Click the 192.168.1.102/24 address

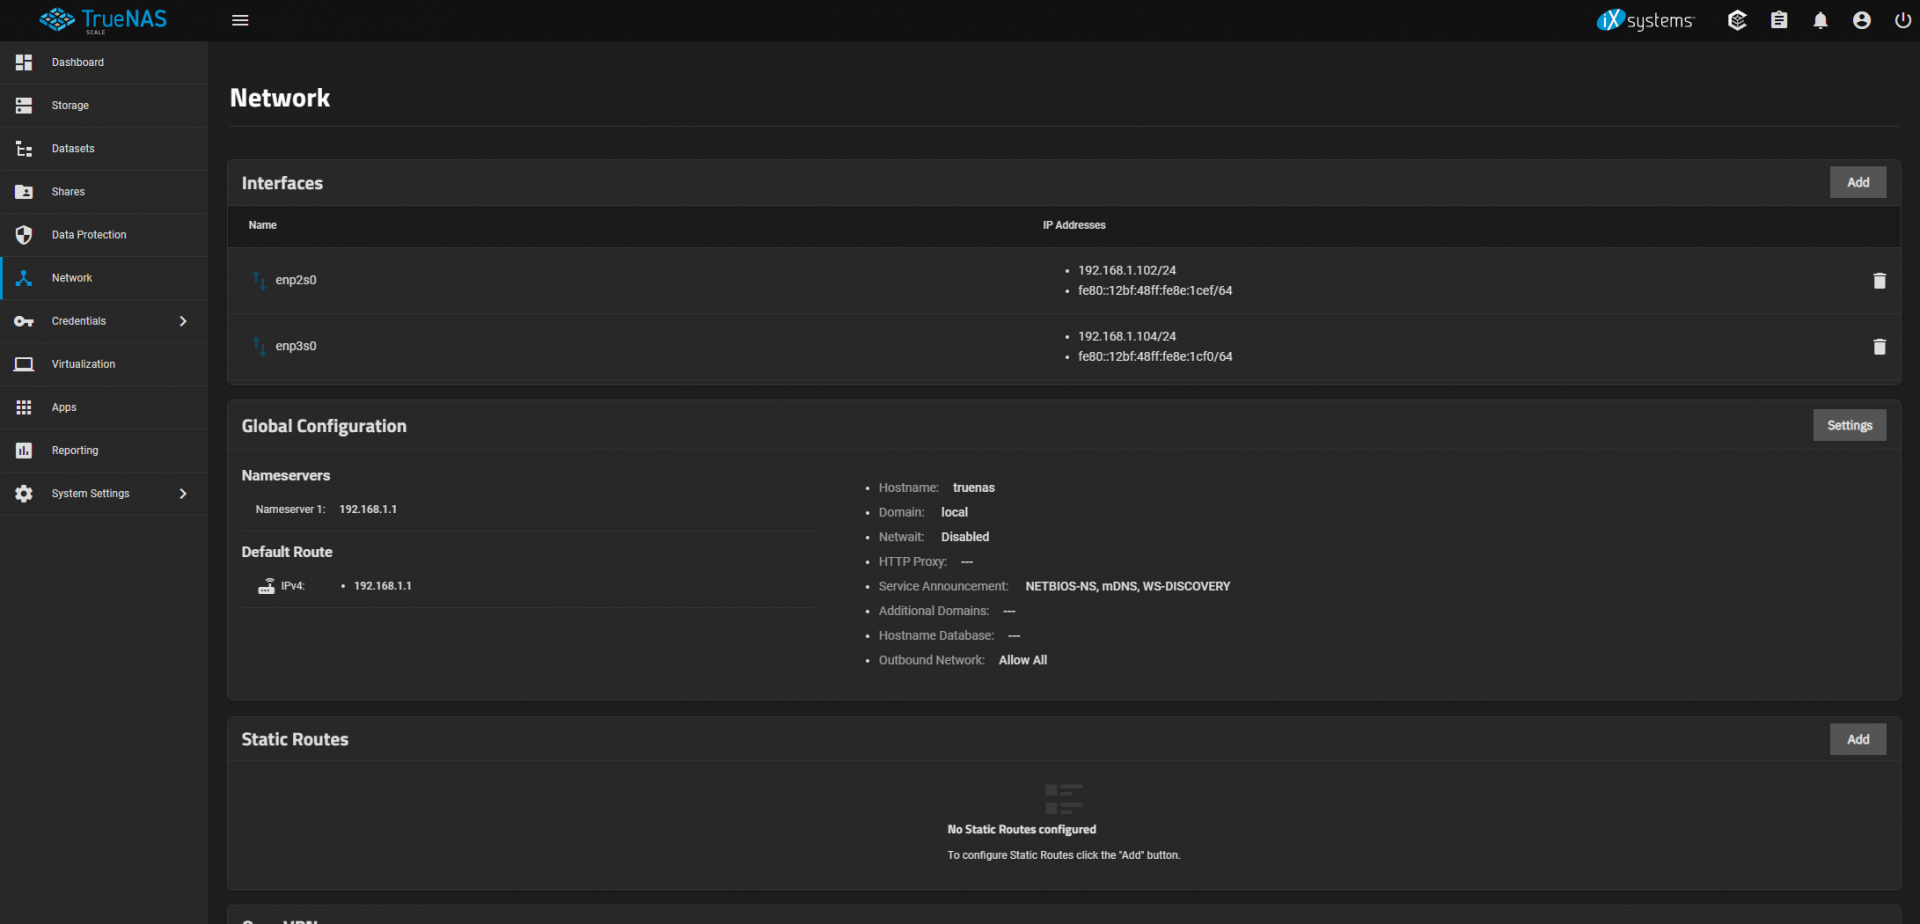click(x=1127, y=271)
